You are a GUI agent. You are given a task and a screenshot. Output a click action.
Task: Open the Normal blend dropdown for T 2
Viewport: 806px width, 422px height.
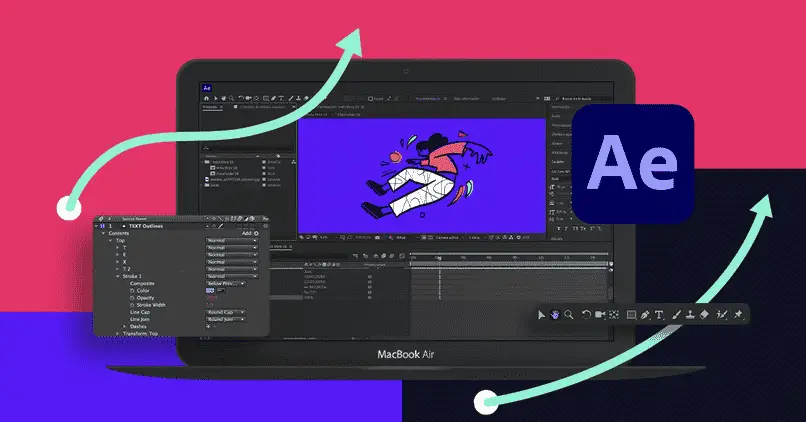click(x=232, y=269)
